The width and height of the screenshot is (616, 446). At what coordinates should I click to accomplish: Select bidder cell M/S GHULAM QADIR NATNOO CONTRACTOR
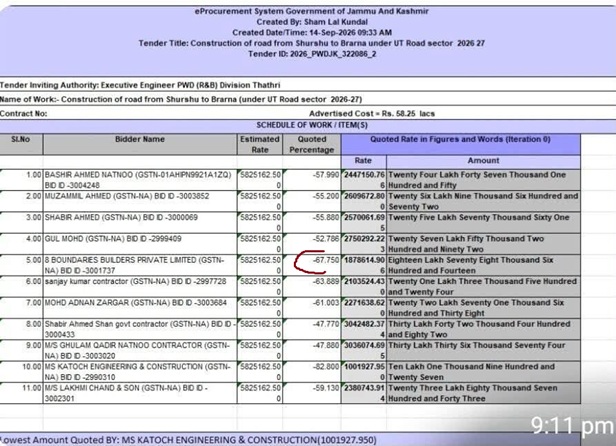pyautogui.click(x=140, y=350)
